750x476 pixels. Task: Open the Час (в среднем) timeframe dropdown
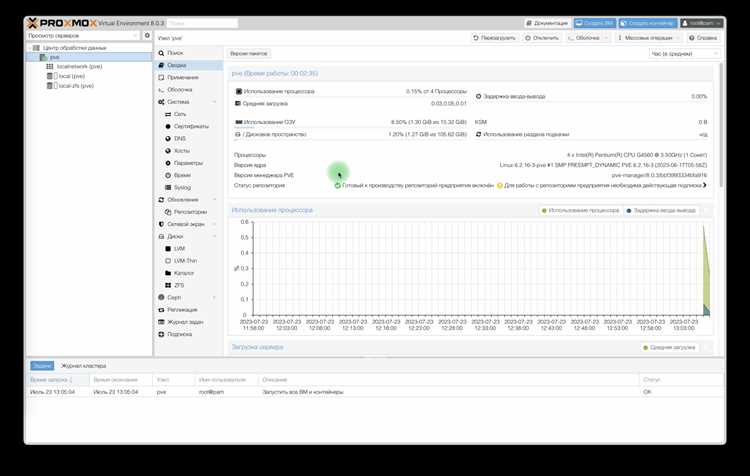click(684, 54)
